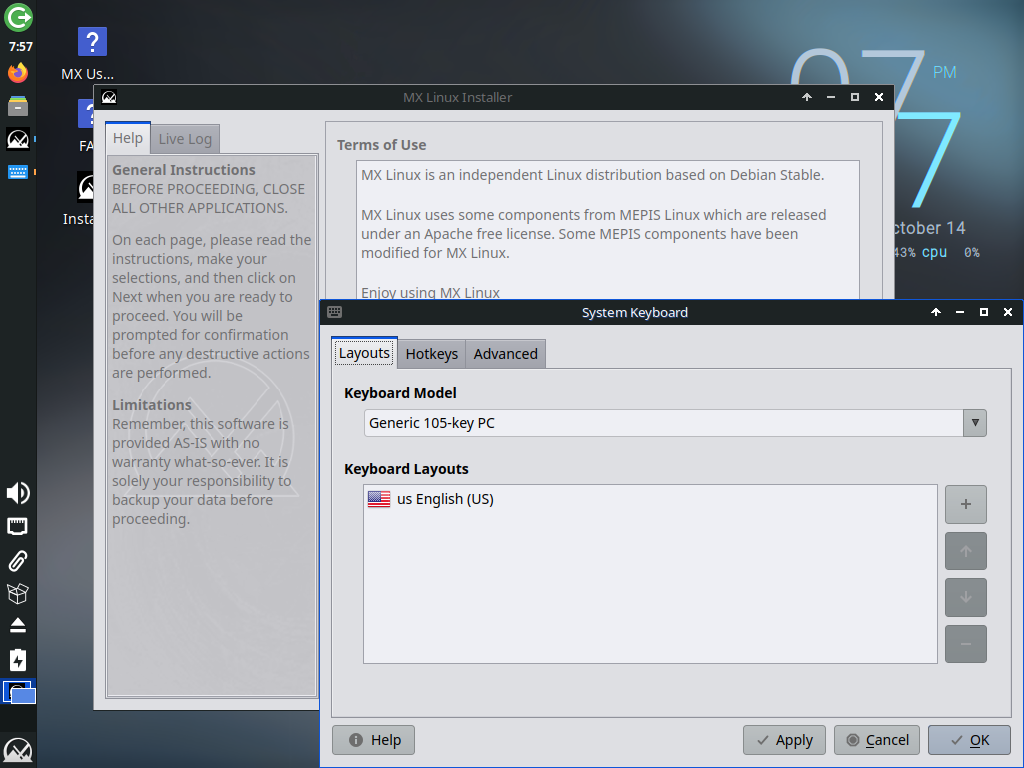Open the clipboard paperclip tray icon
Image resolution: width=1024 pixels, height=768 pixels.
[18, 560]
